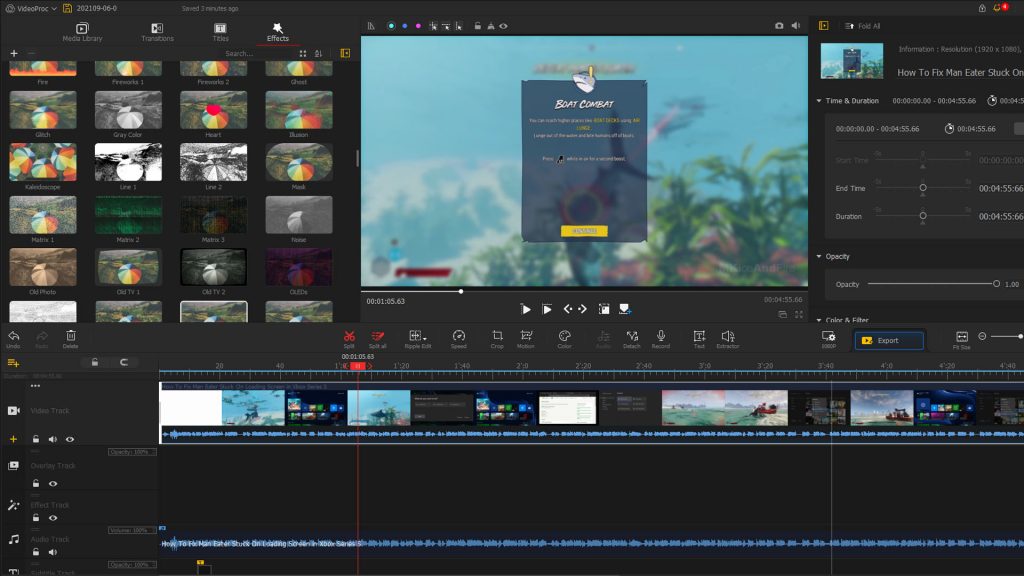Open the Video Track Opacity 100% dropdown
1024x576 pixels.
[x=132, y=452]
